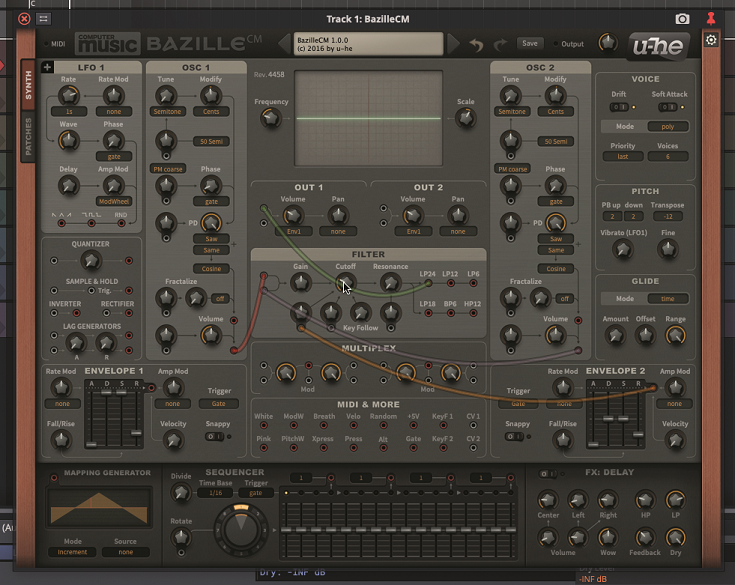Open Voice Priority last selector

pos(622,157)
